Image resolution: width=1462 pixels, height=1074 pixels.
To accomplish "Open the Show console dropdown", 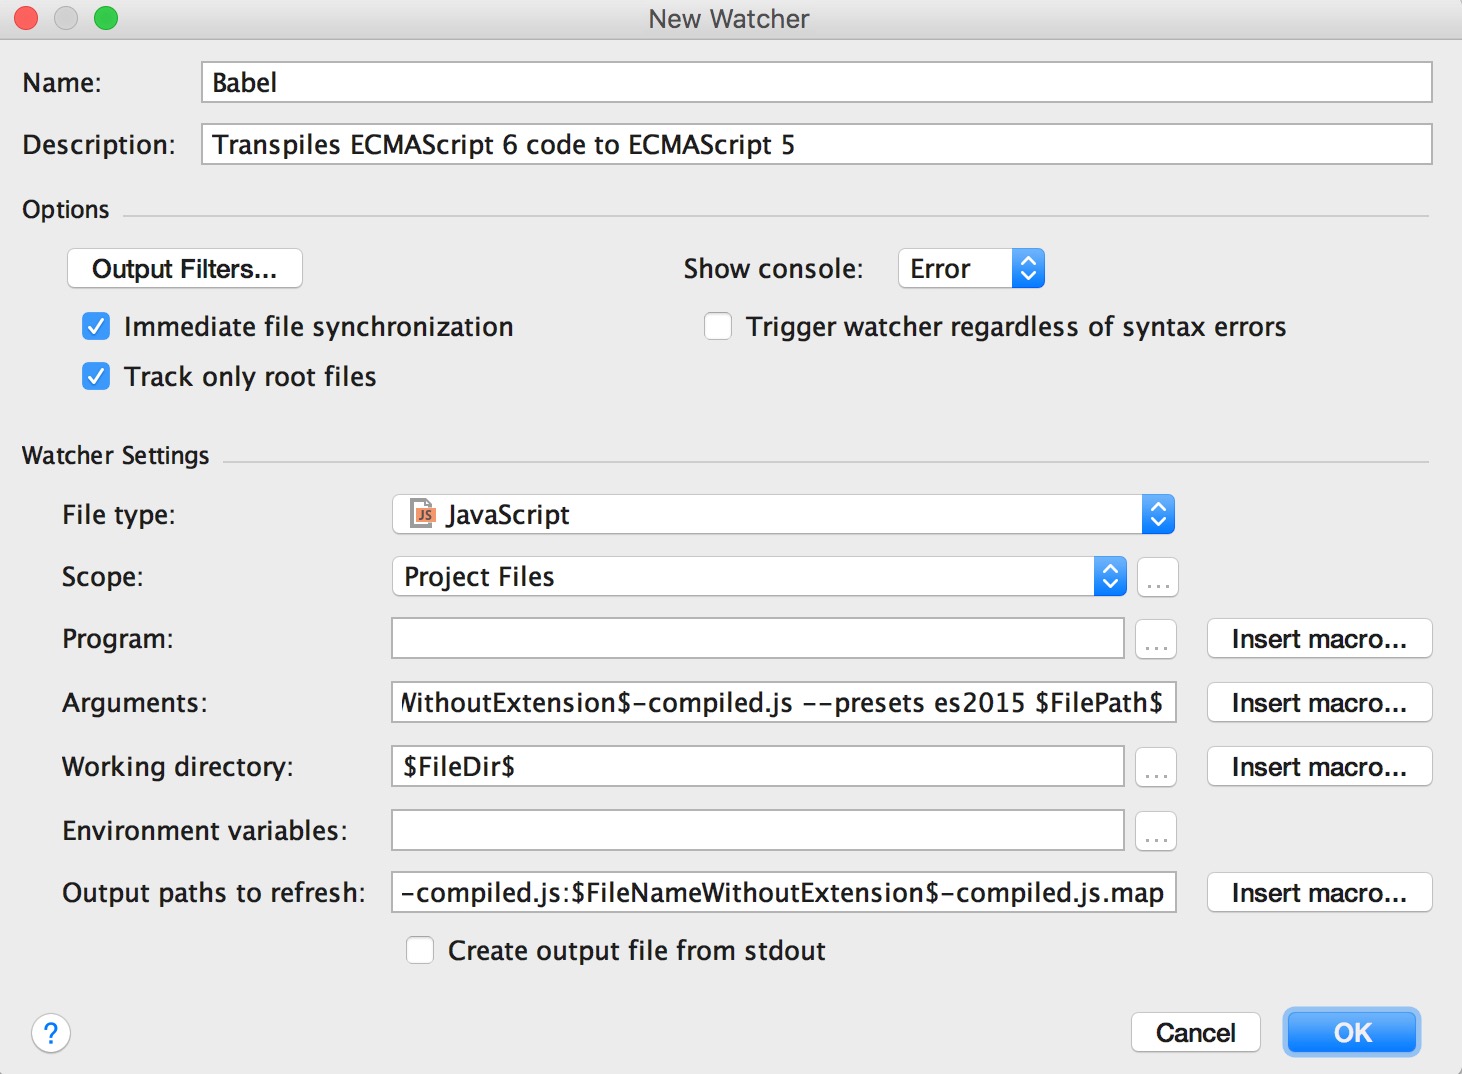I will coord(971,269).
